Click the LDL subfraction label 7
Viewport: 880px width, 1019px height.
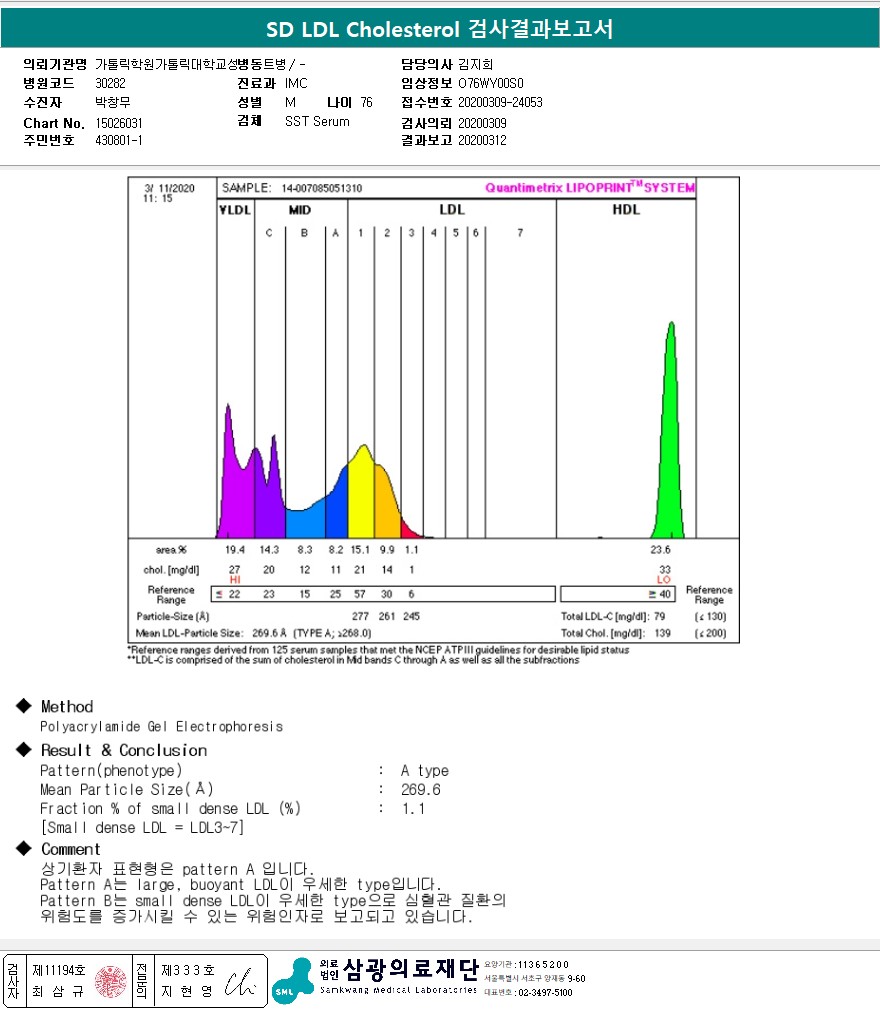pyautogui.click(x=520, y=233)
